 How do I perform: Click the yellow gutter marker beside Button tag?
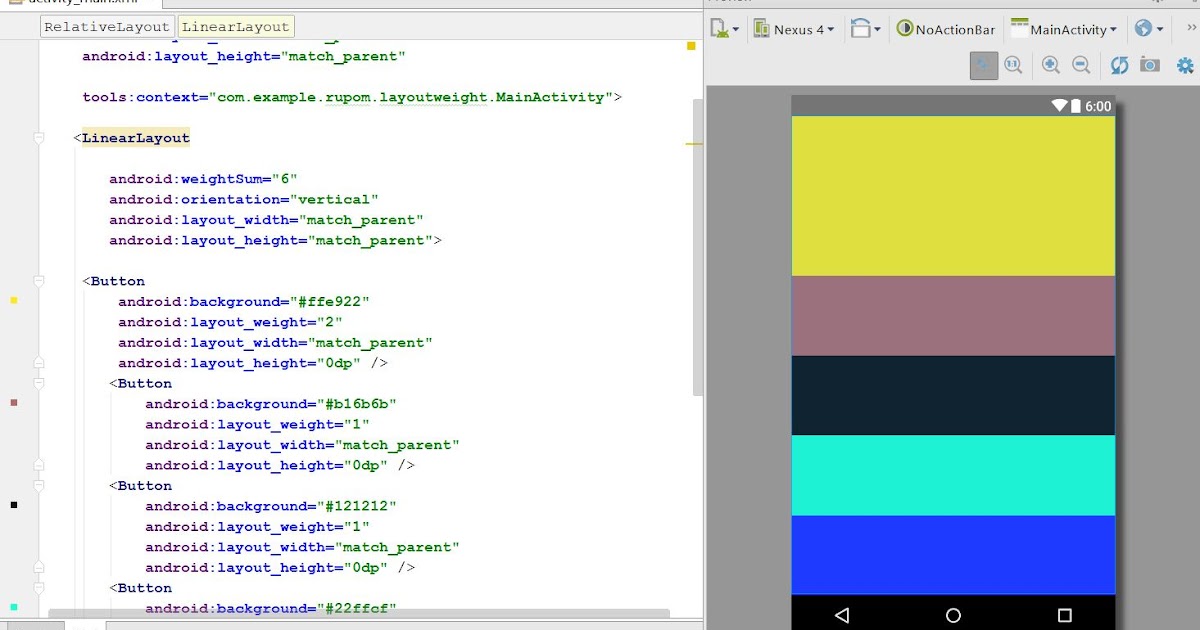(x=13, y=299)
